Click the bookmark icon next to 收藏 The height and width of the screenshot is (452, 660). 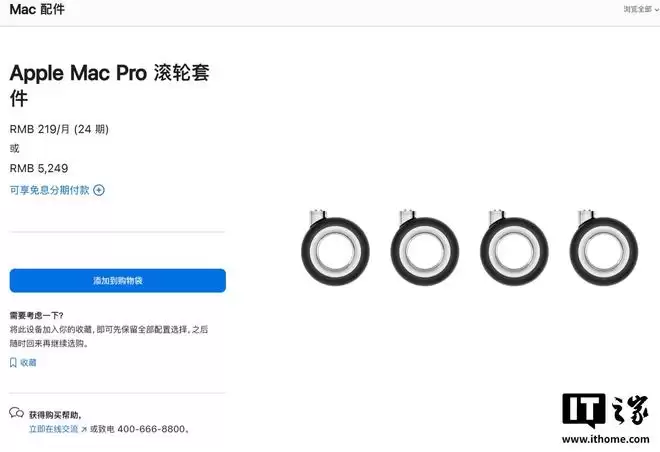13,363
